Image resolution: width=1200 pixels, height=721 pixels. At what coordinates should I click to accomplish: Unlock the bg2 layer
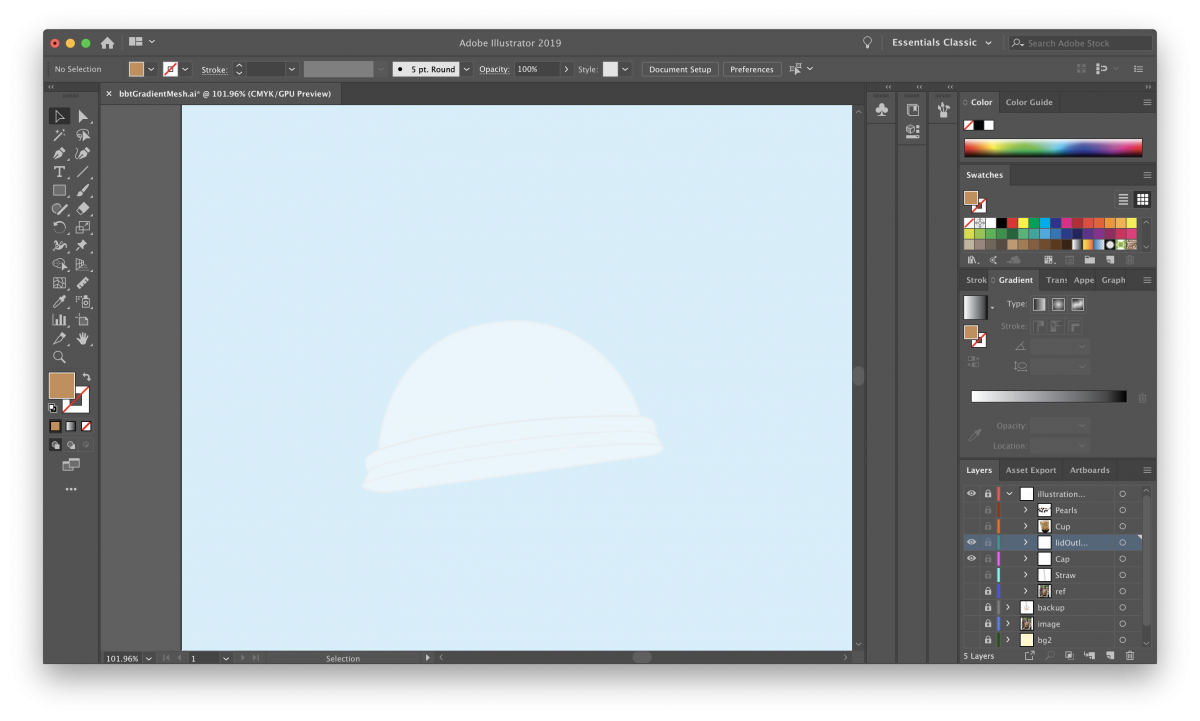988,640
